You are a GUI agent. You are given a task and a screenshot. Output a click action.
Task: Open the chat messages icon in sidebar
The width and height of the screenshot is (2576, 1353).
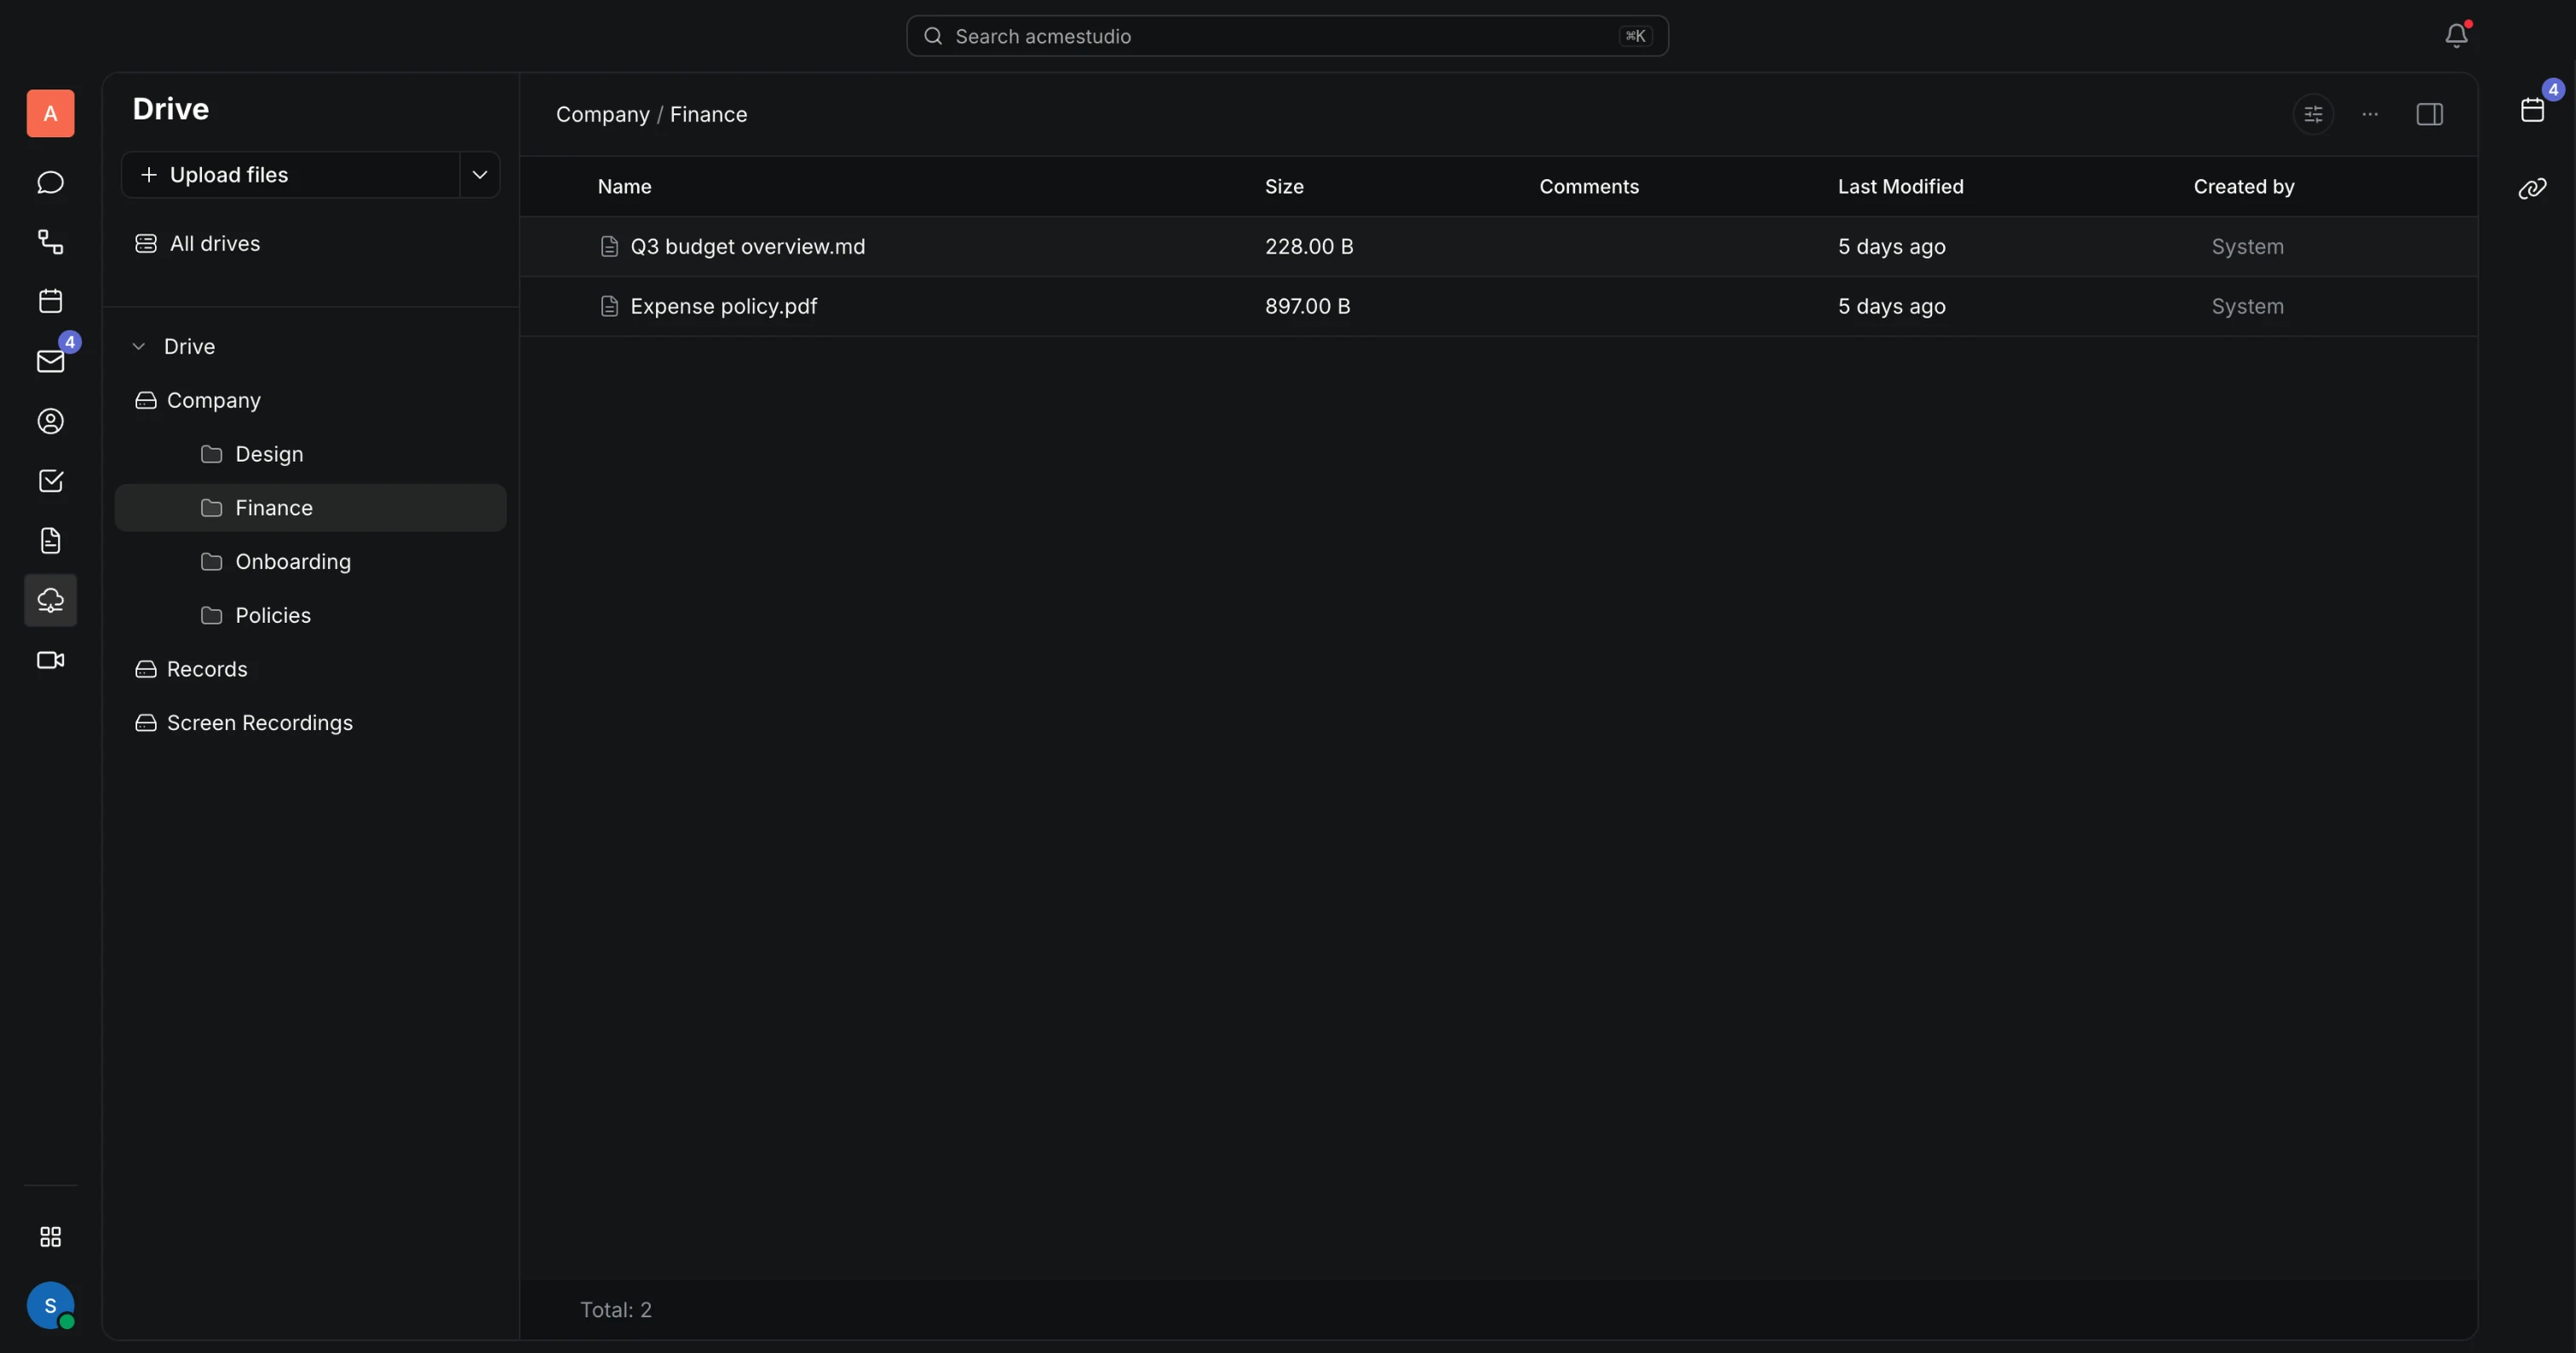point(50,182)
